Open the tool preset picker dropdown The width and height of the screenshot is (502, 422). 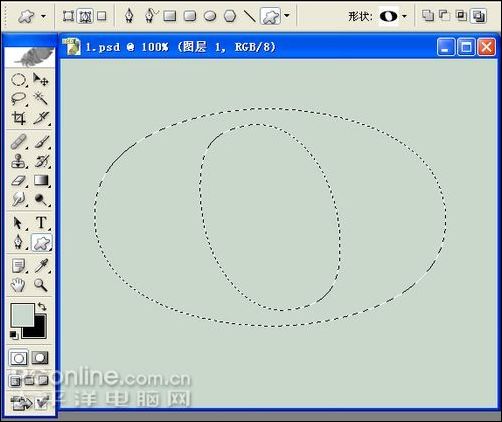point(43,16)
